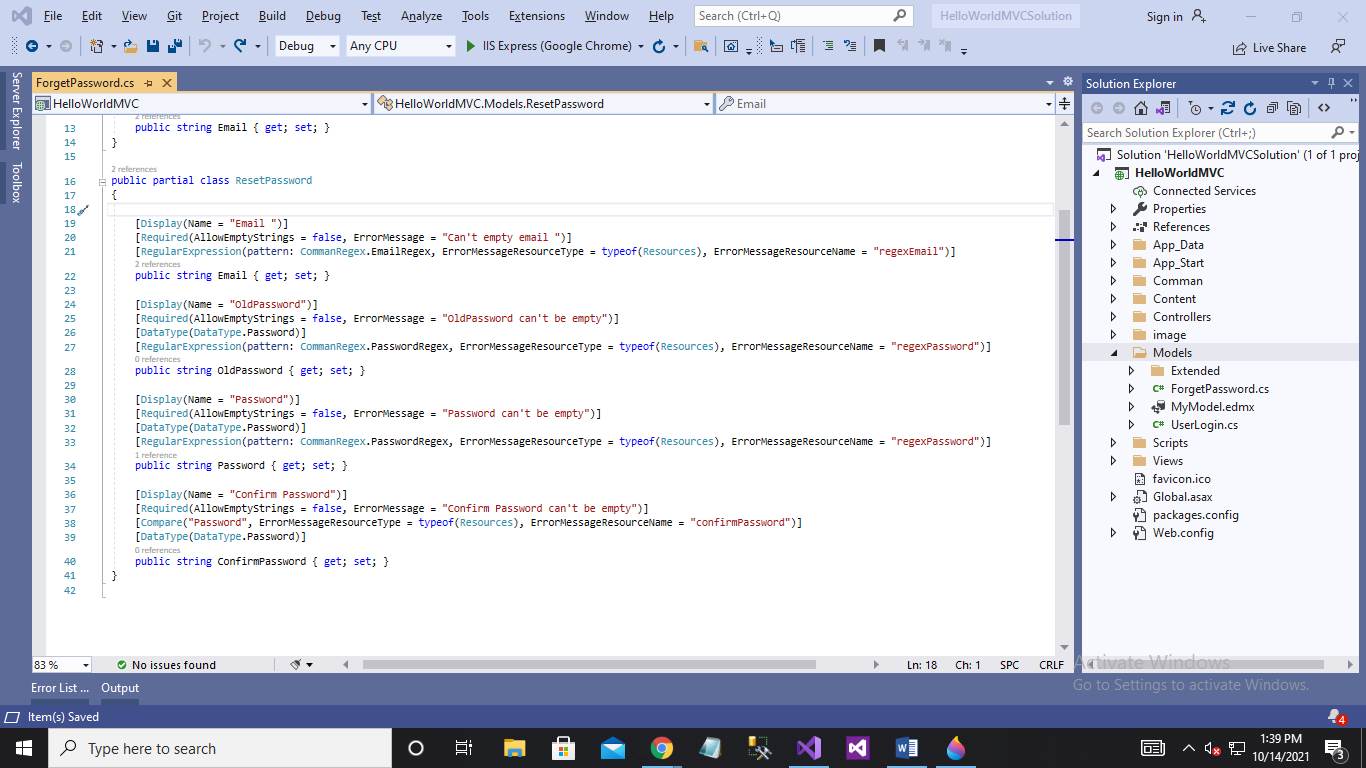Image resolution: width=1366 pixels, height=768 pixels.
Task: Collapse the ResetPassword class outline toggle
Action: 102,181
